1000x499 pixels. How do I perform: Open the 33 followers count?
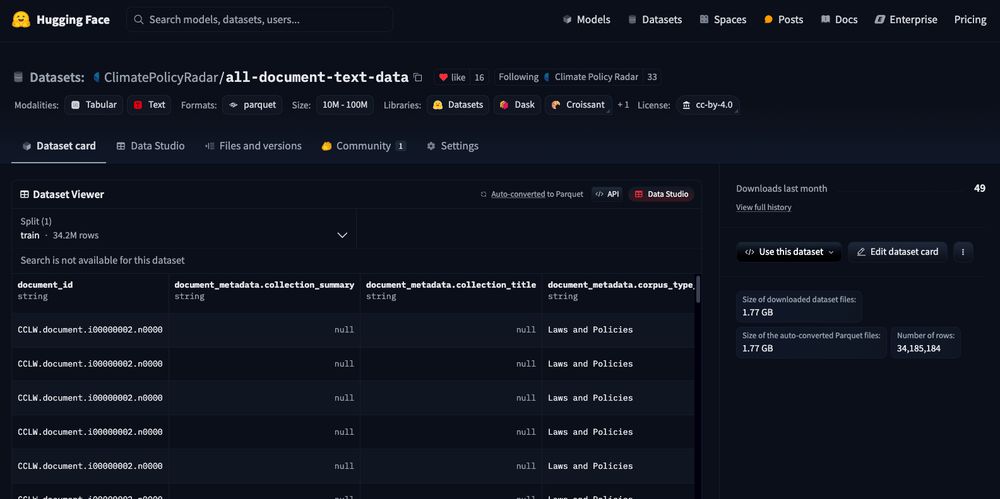(x=652, y=77)
